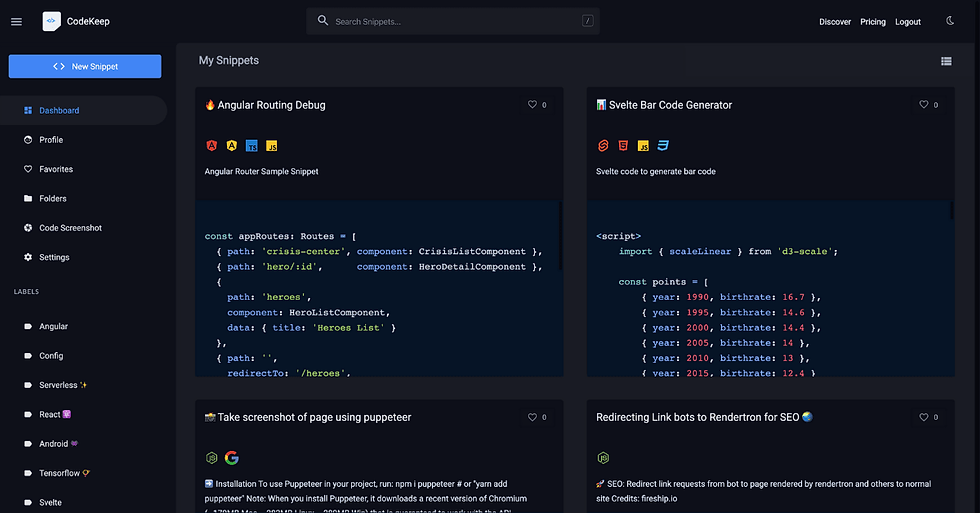Favorite the puppeteer screenshot snippet

coord(532,417)
